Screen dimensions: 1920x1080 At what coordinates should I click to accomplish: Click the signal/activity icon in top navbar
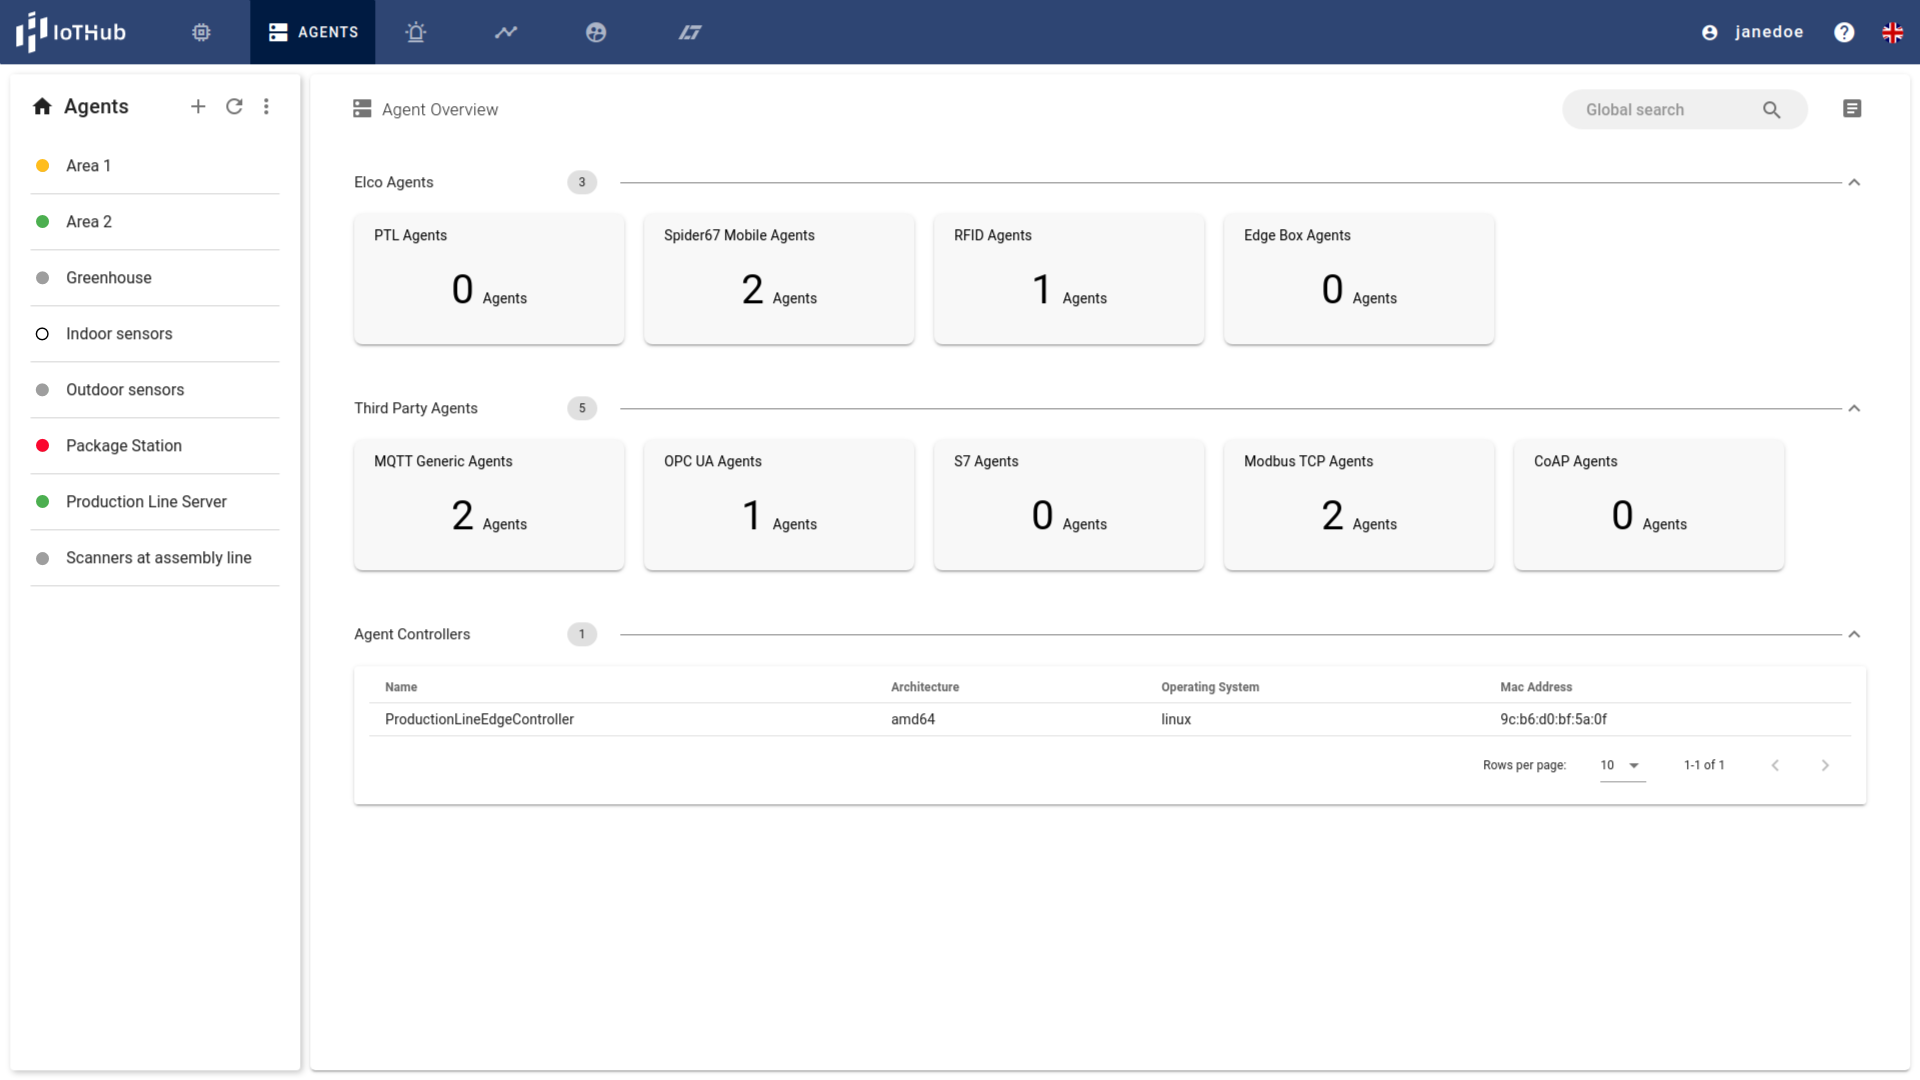(x=506, y=32)
